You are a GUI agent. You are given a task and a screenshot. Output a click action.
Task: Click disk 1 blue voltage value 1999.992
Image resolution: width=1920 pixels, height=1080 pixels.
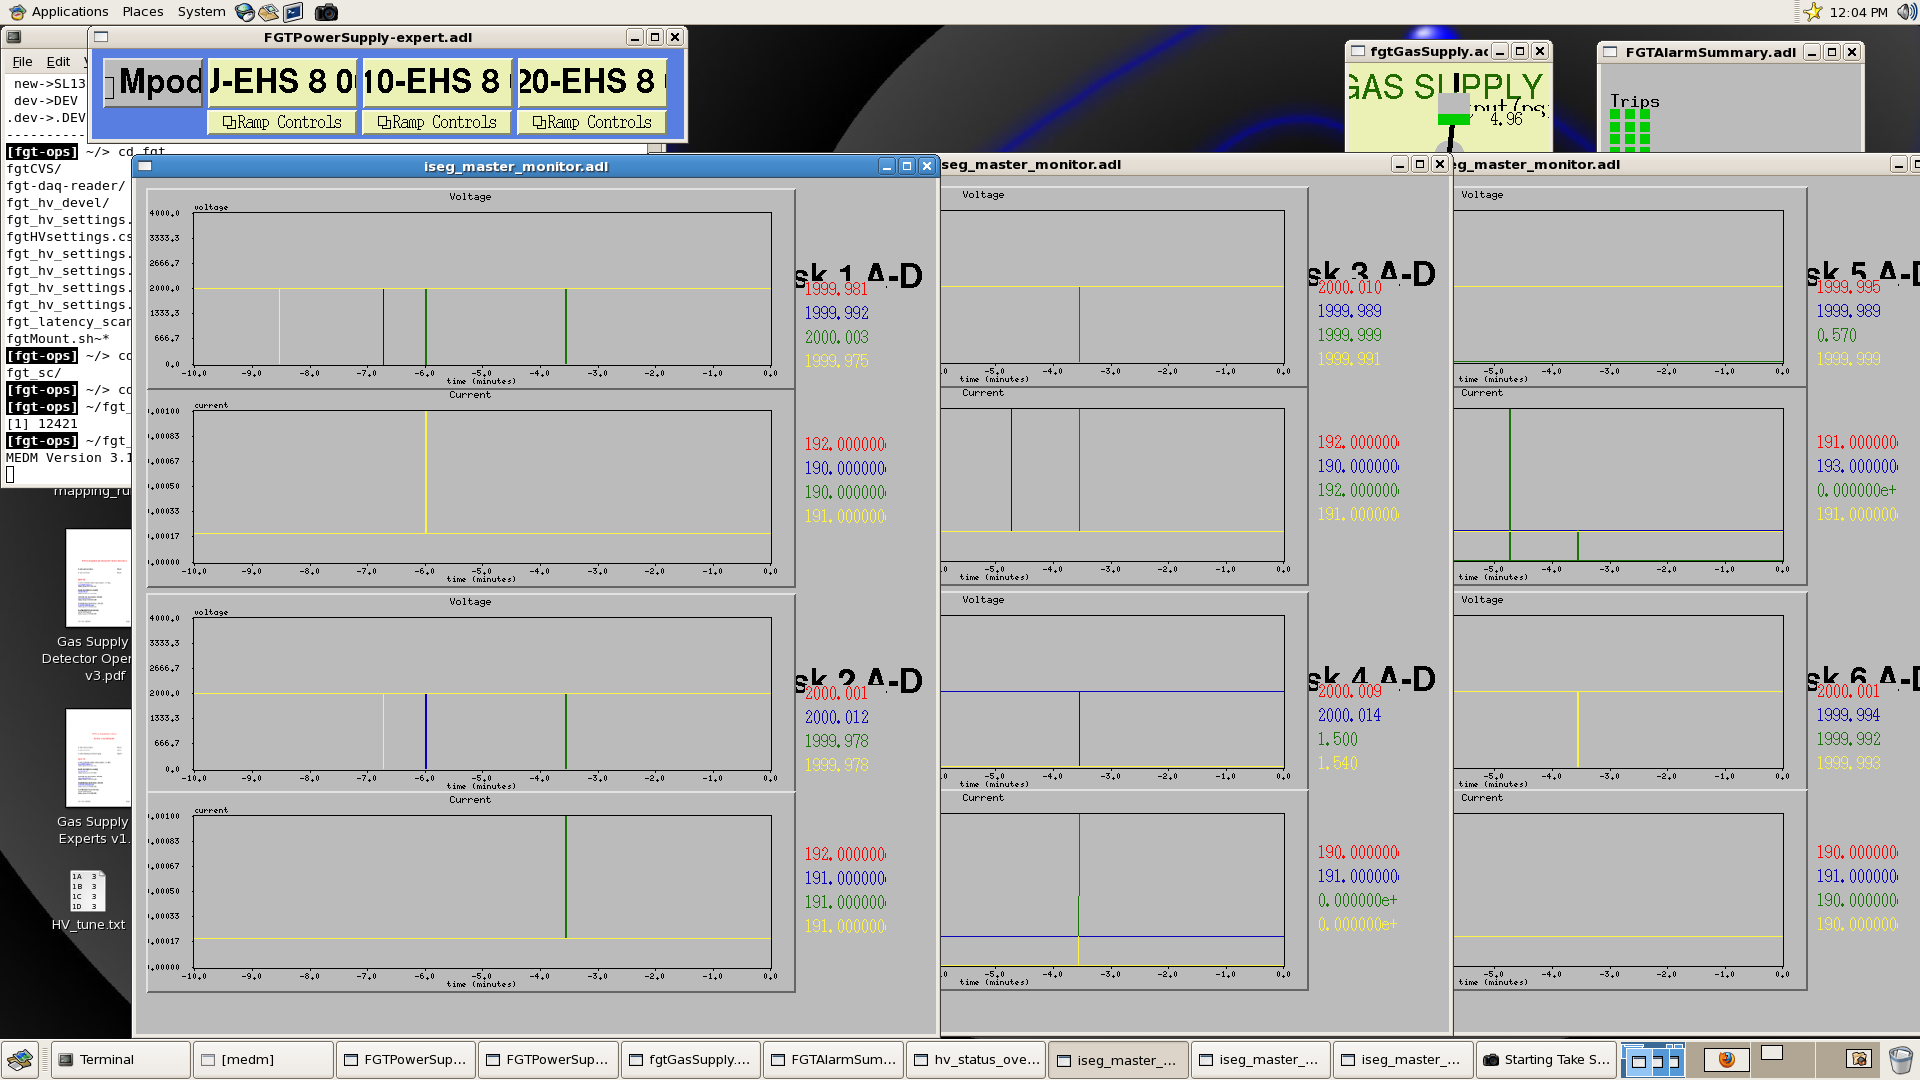pyautogui.click(x=836, y=313)
